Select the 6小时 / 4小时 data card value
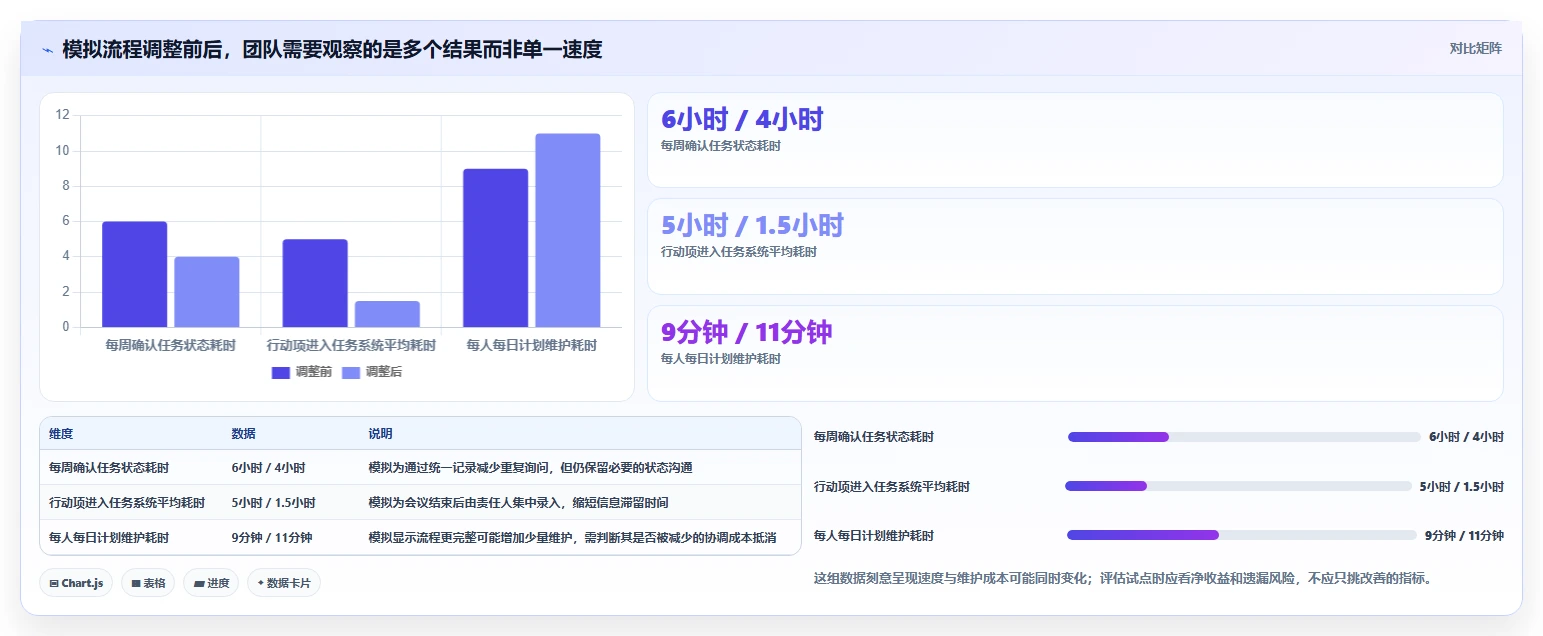This screenshot has height=636, width=1543. [742, 120]
